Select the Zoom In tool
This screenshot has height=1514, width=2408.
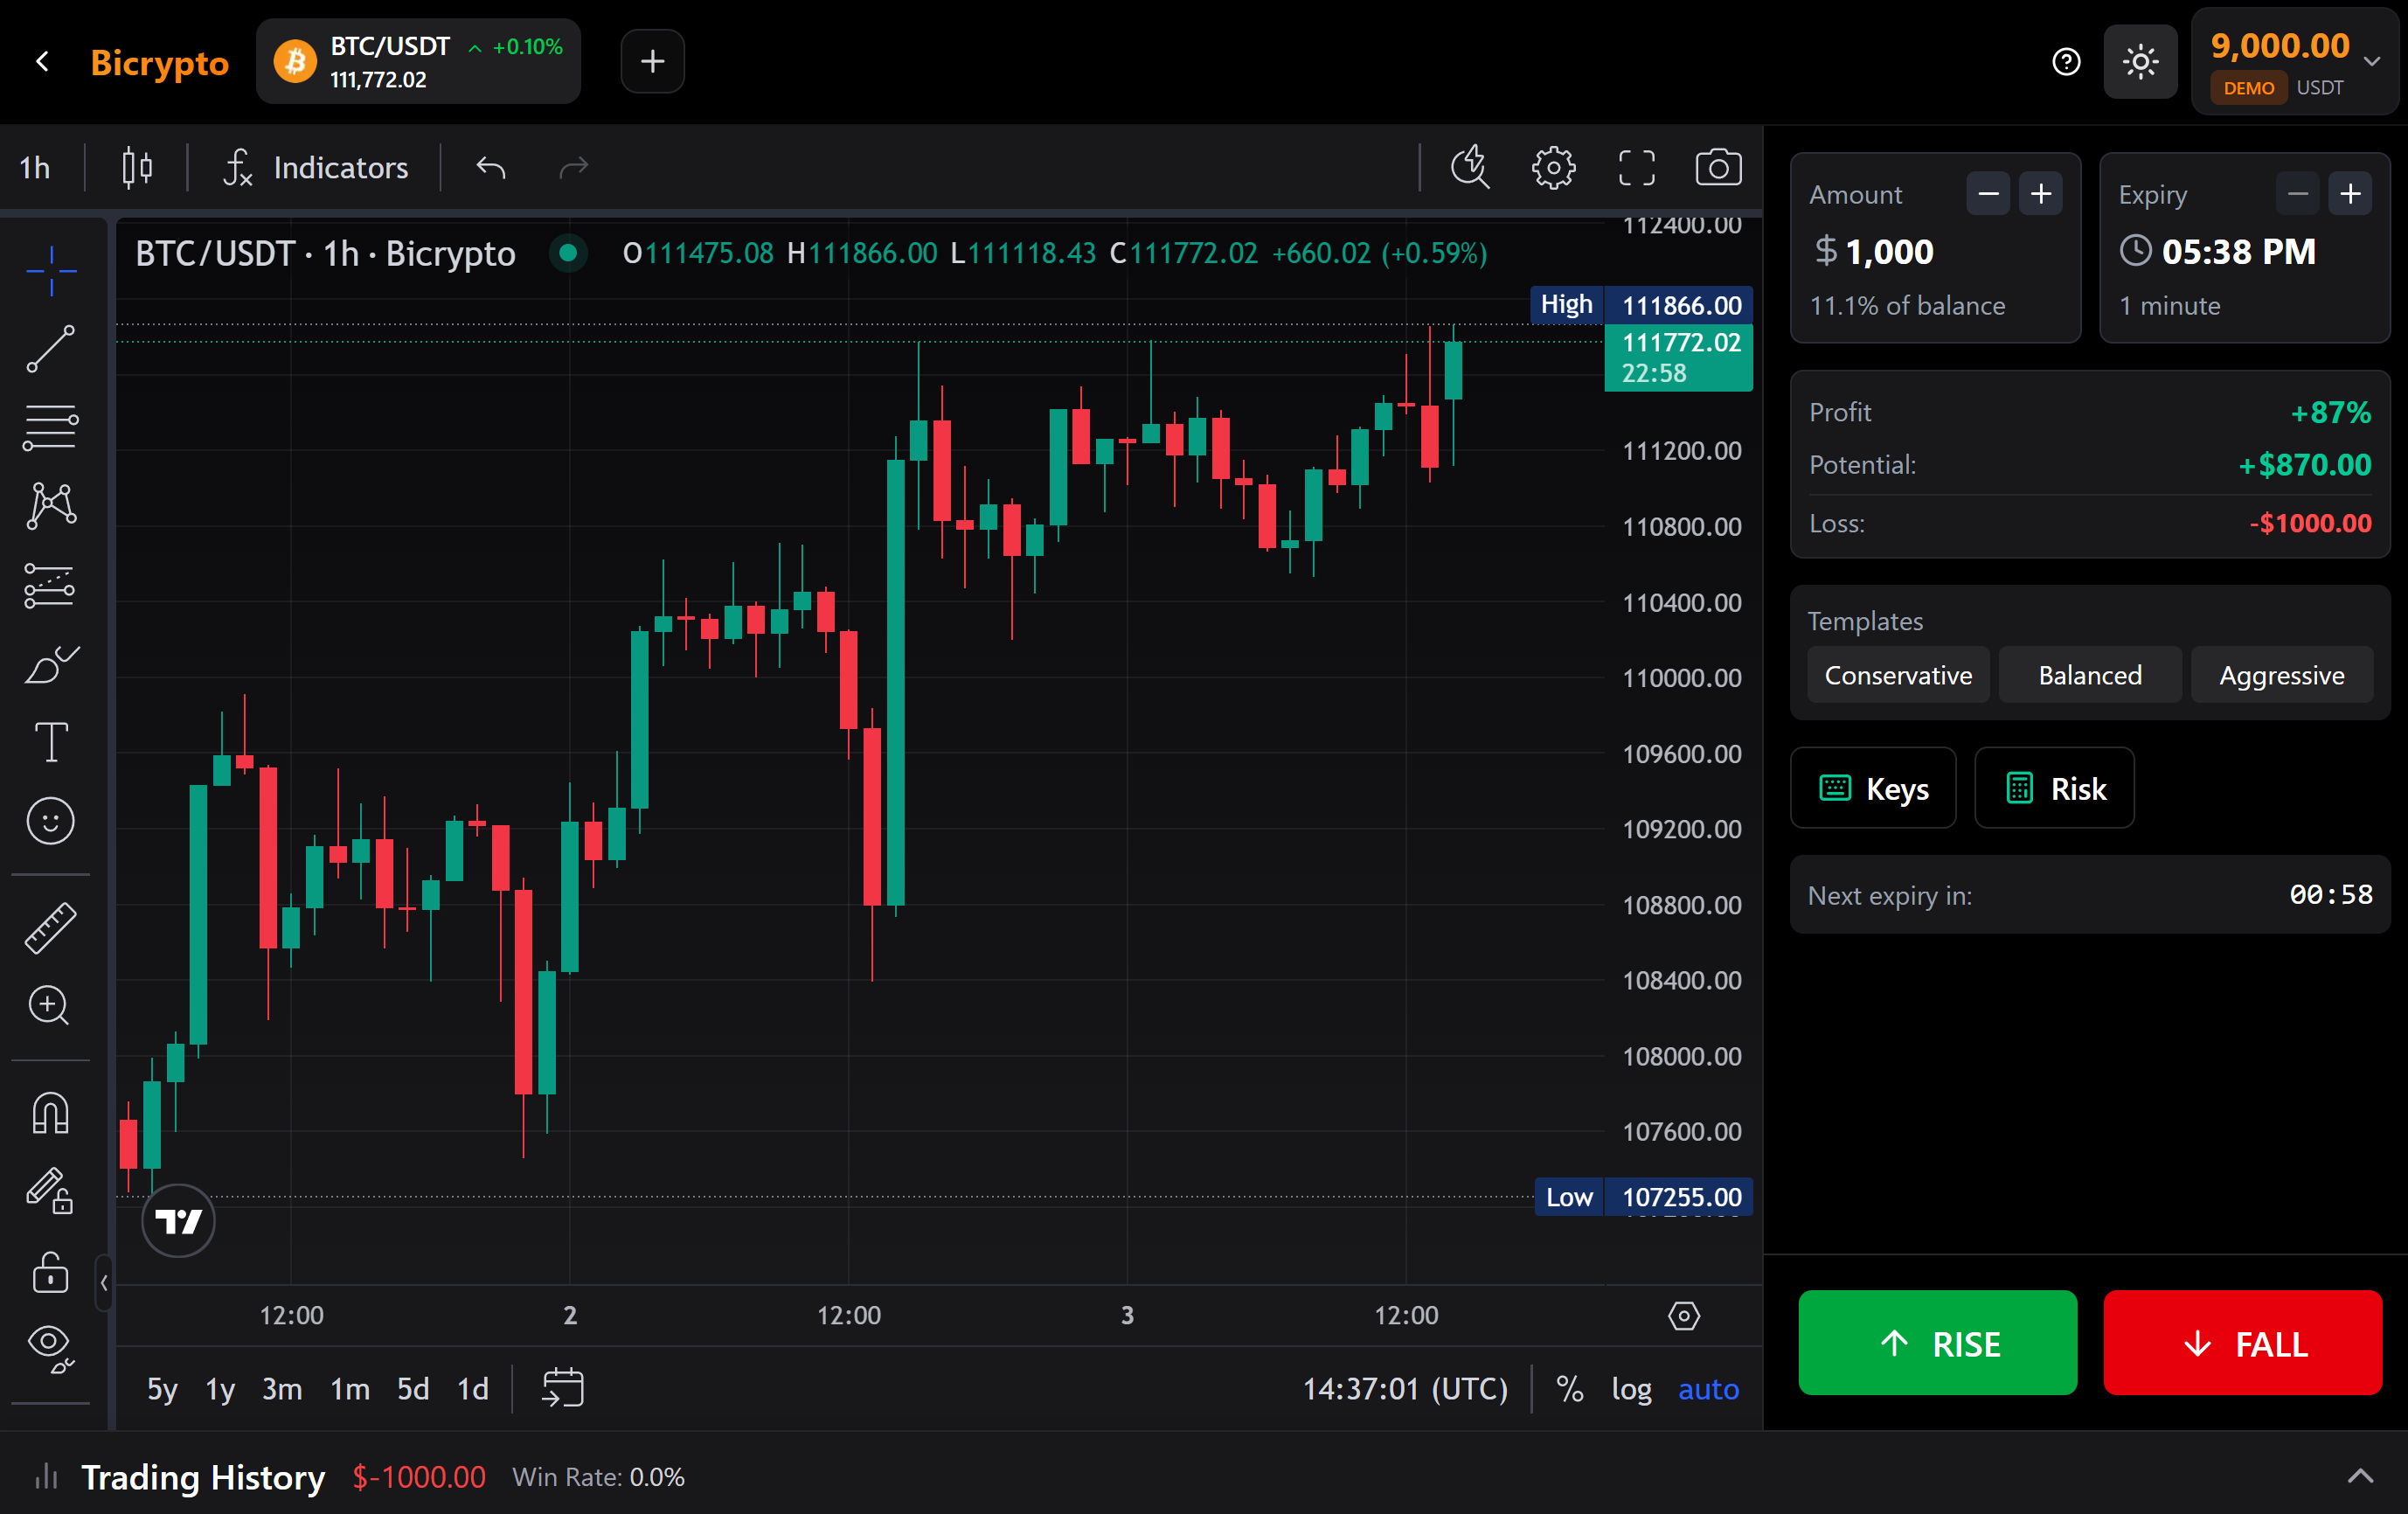tap(50, 1006)
